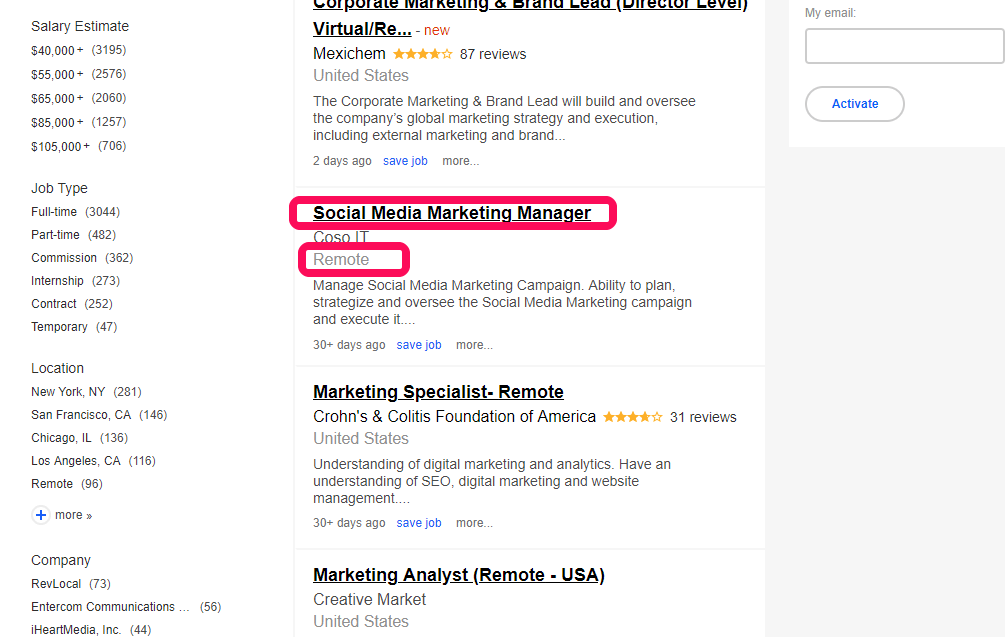Filter by company RevLocal
The image size is (1005, 637).
[57, 584]
